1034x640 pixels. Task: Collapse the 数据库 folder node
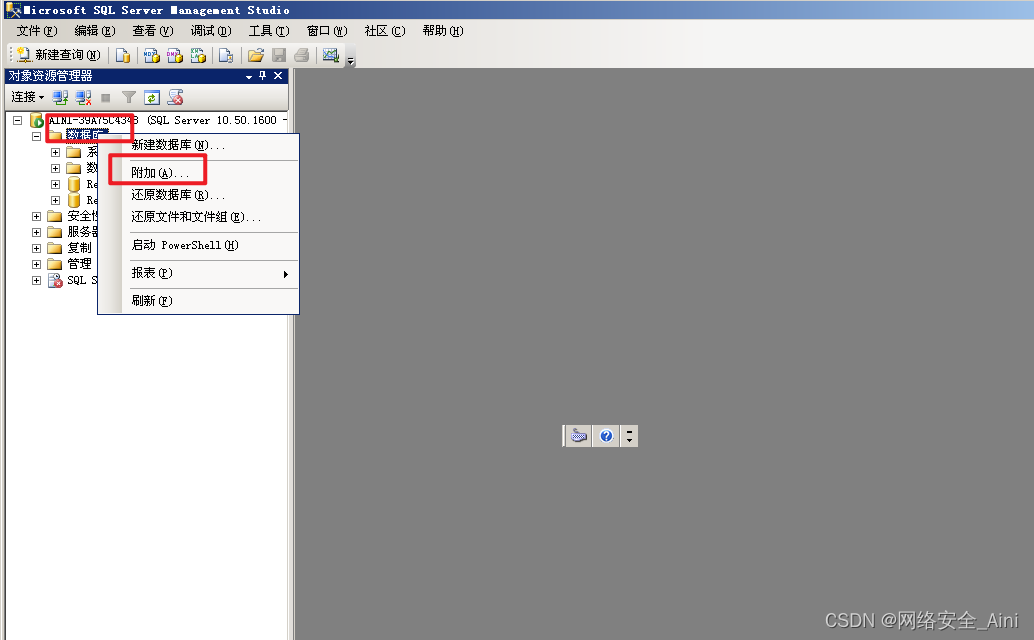[37, 136]
